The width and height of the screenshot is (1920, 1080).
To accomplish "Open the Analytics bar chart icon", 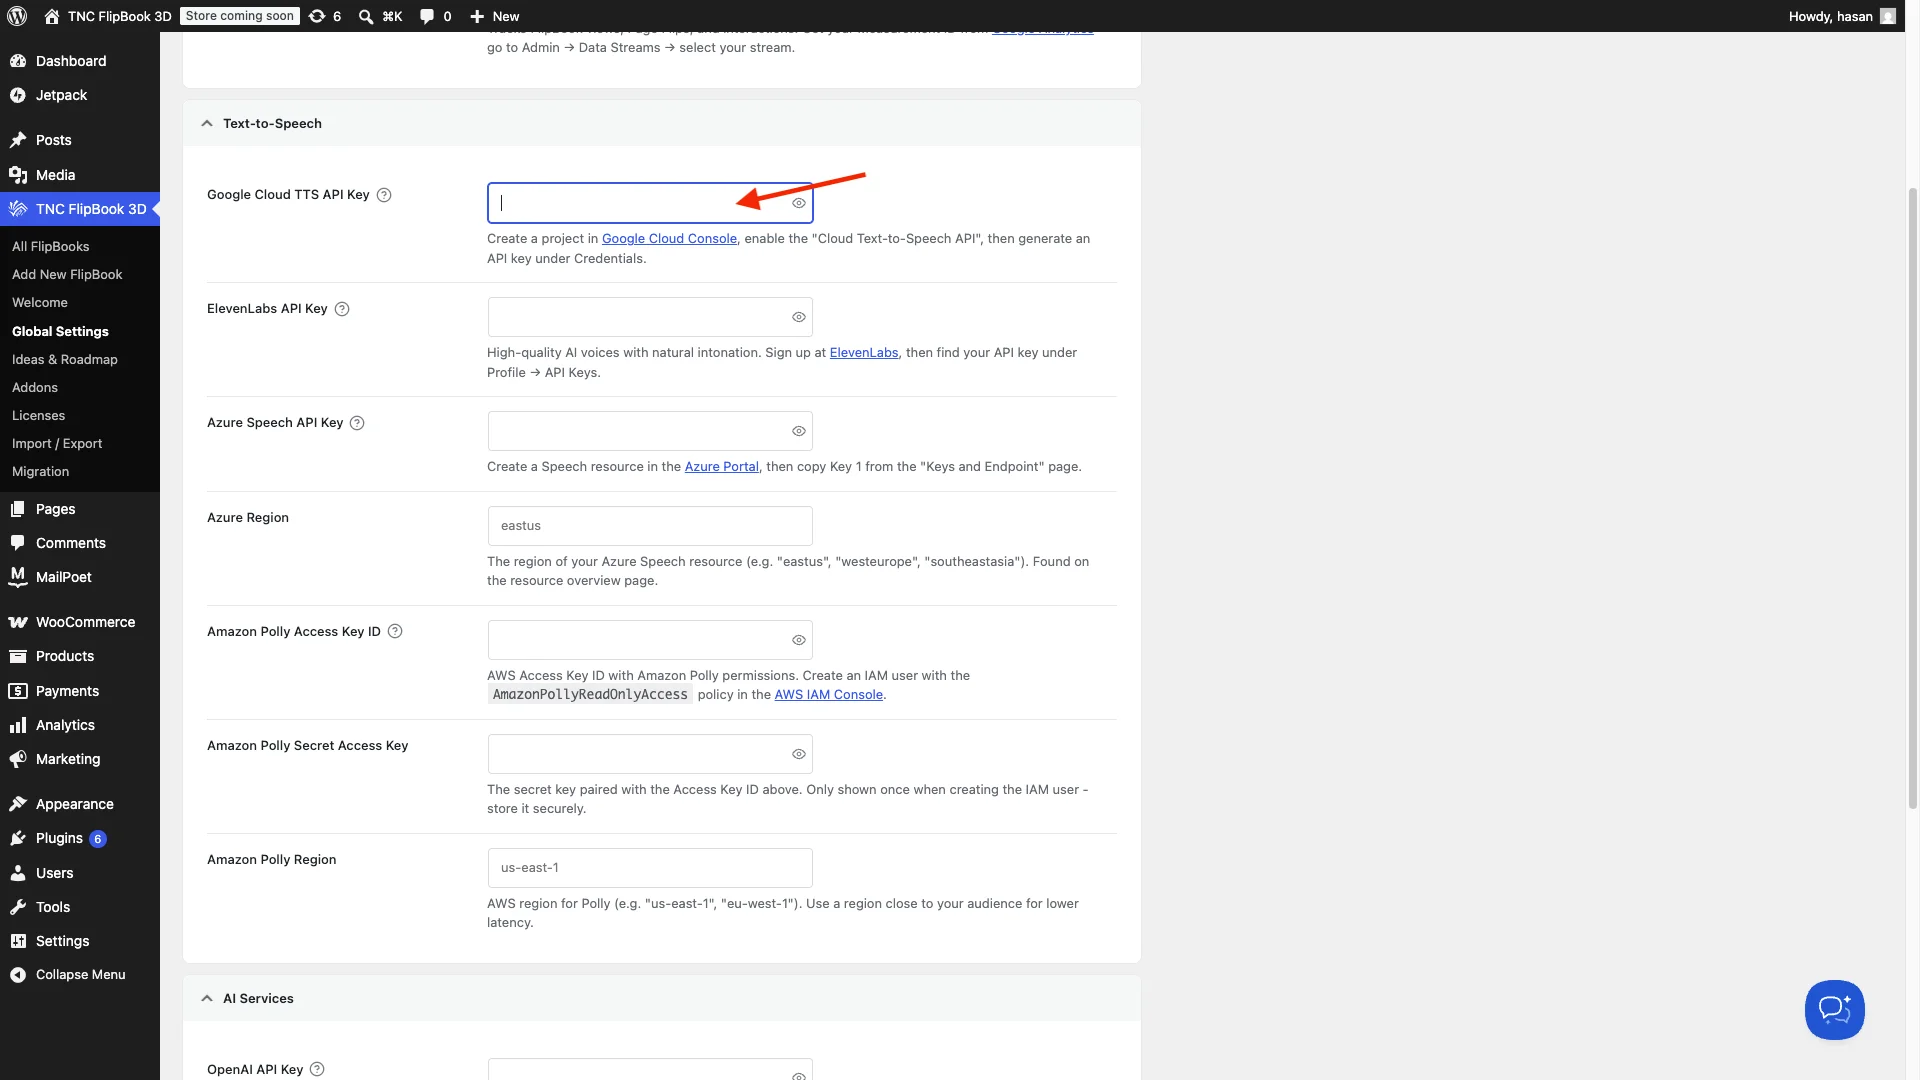I will [x=18, y=725].
